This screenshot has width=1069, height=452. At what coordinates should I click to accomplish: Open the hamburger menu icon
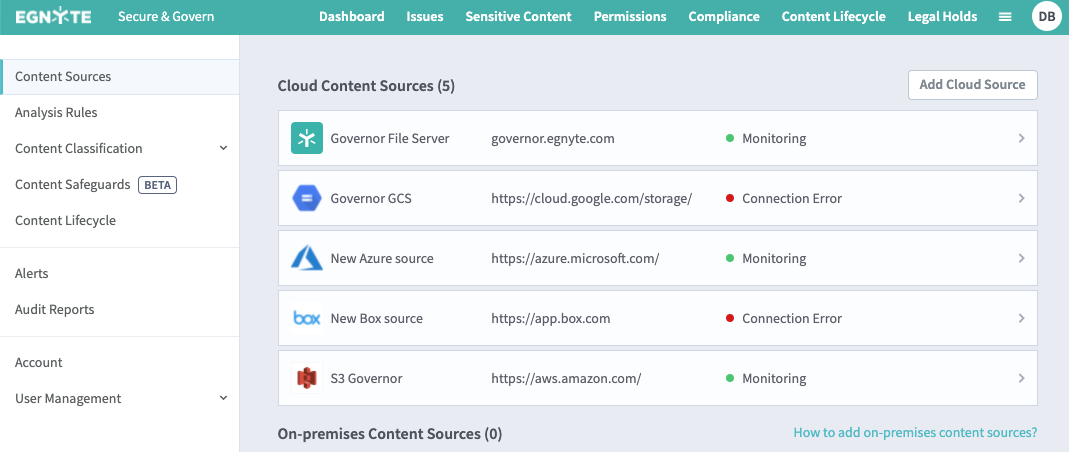tap(1005, 17)
